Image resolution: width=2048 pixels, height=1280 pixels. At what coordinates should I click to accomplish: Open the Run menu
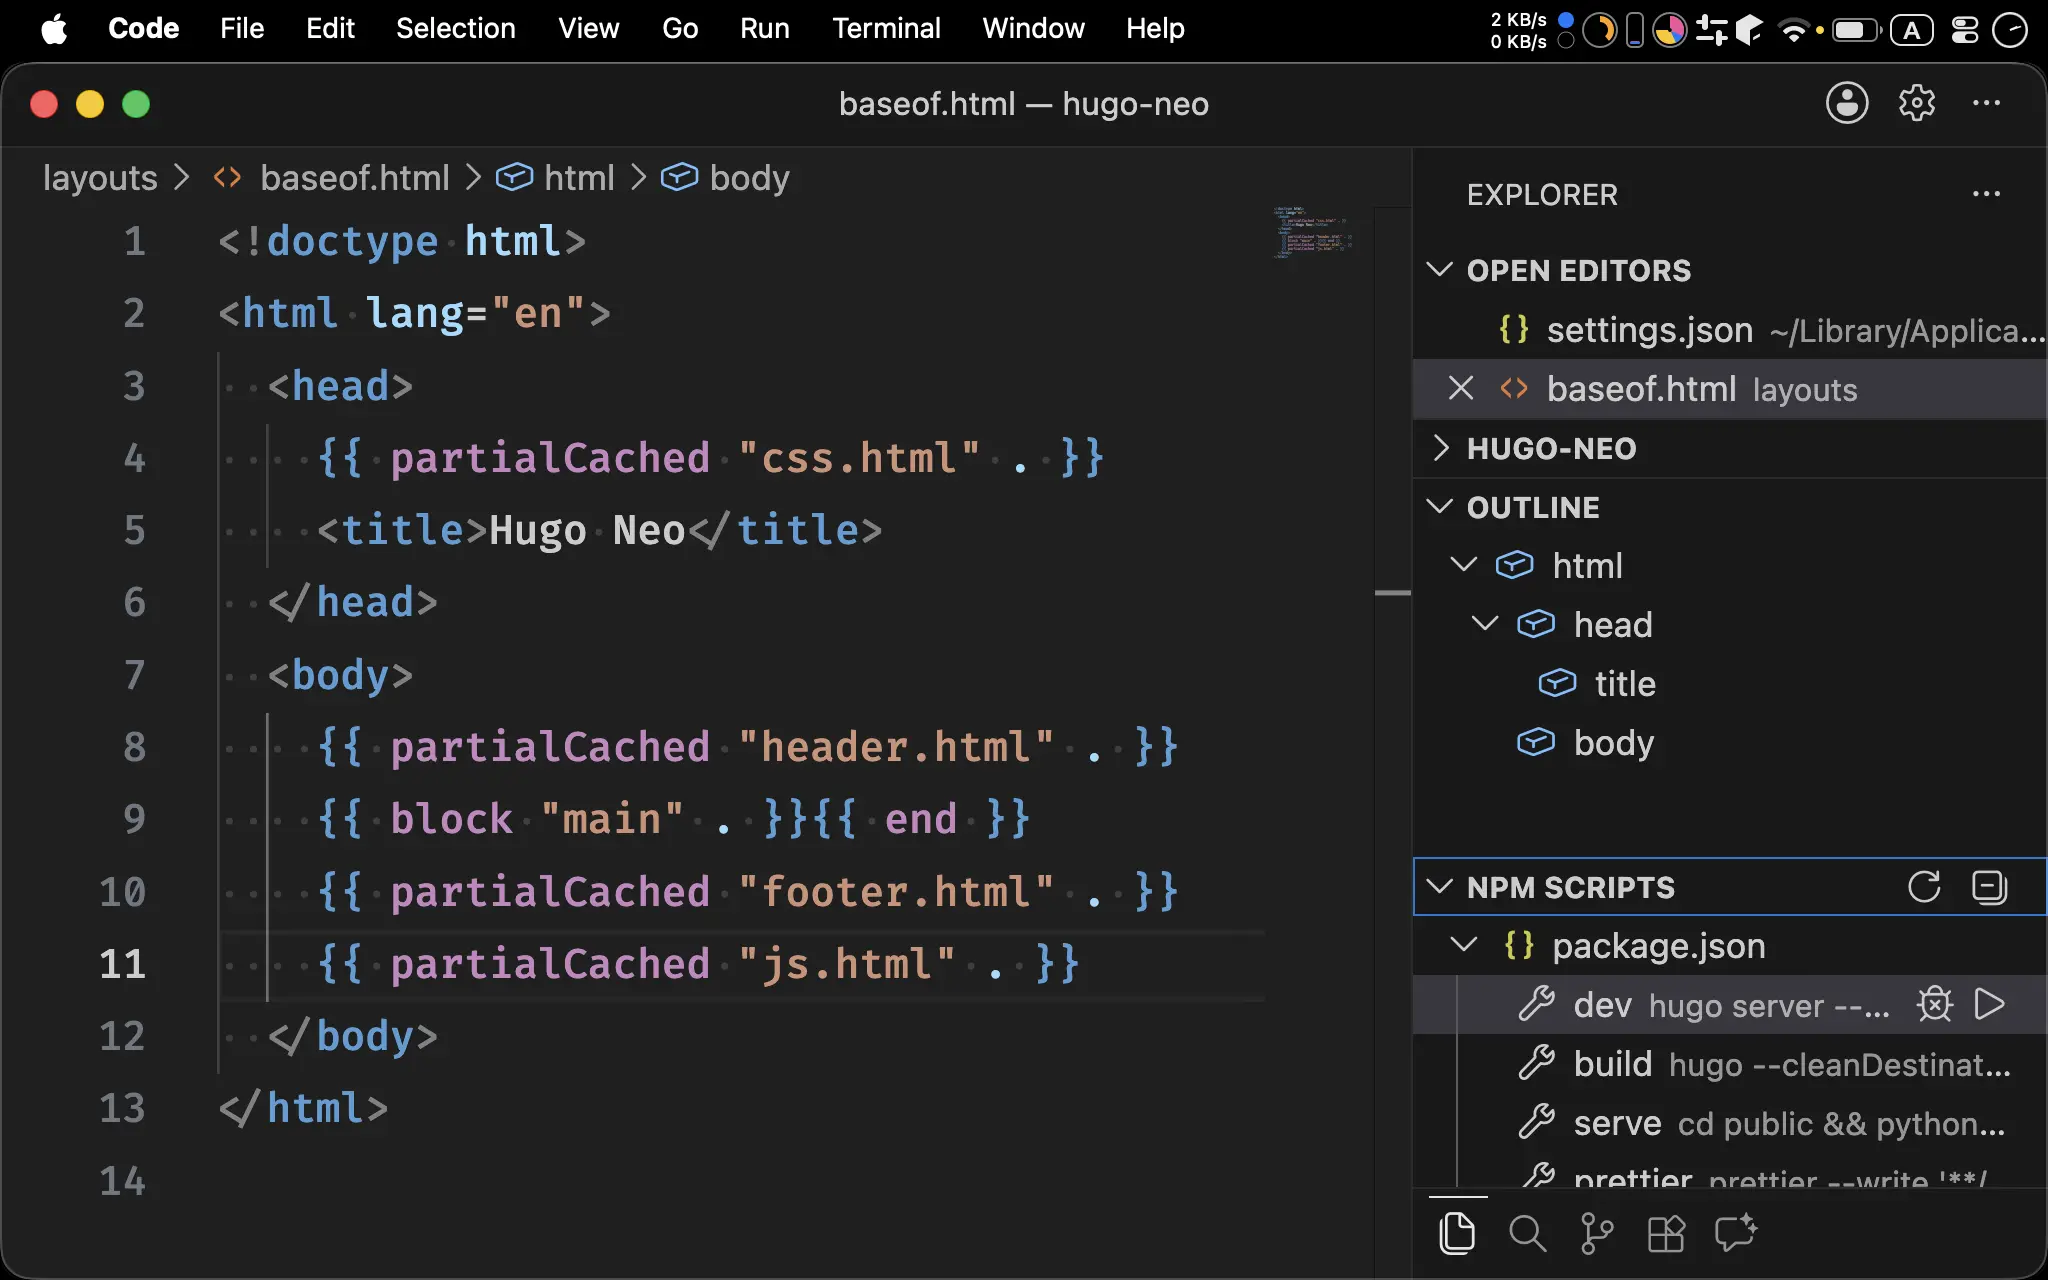pyautogui.click(x=765, y=29)
